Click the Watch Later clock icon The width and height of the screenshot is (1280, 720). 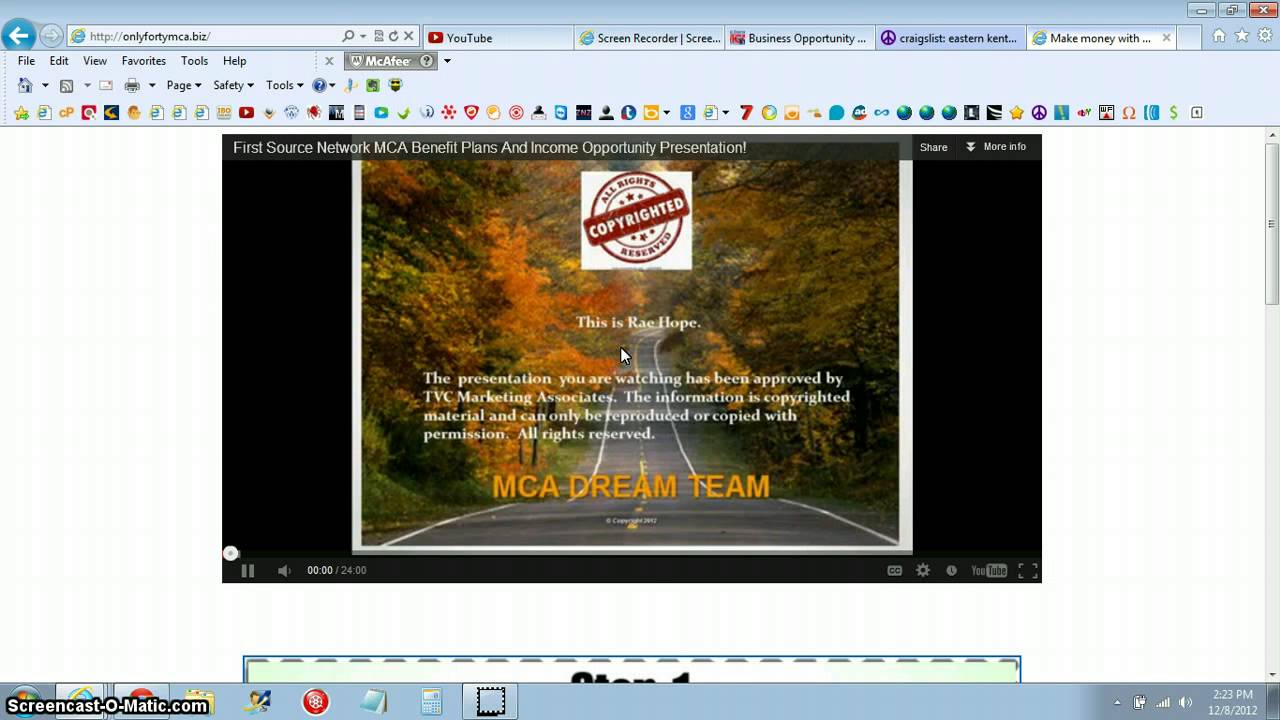(x=951, y=570)
